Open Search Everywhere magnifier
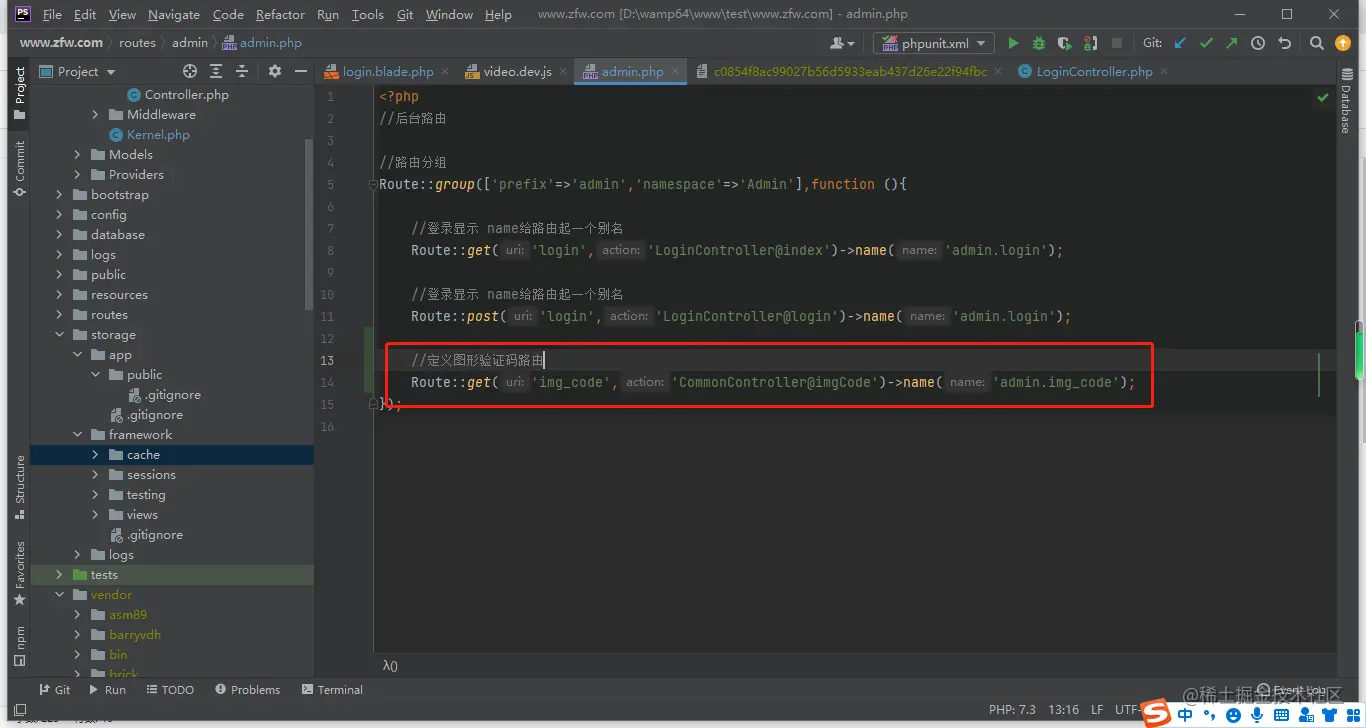The image size is (1366, 728). click(1317, 43)
